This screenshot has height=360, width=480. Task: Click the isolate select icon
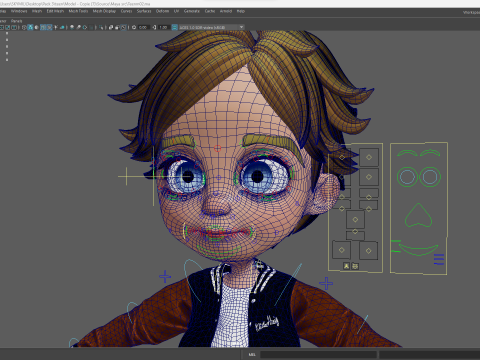coord(101,27)
